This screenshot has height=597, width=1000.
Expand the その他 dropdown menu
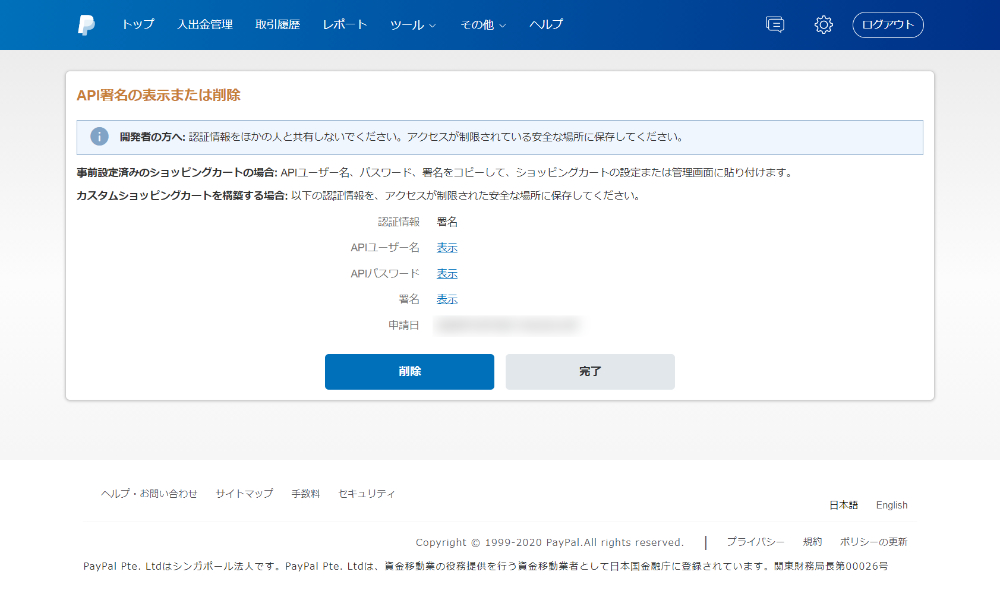tap(483, 25)
